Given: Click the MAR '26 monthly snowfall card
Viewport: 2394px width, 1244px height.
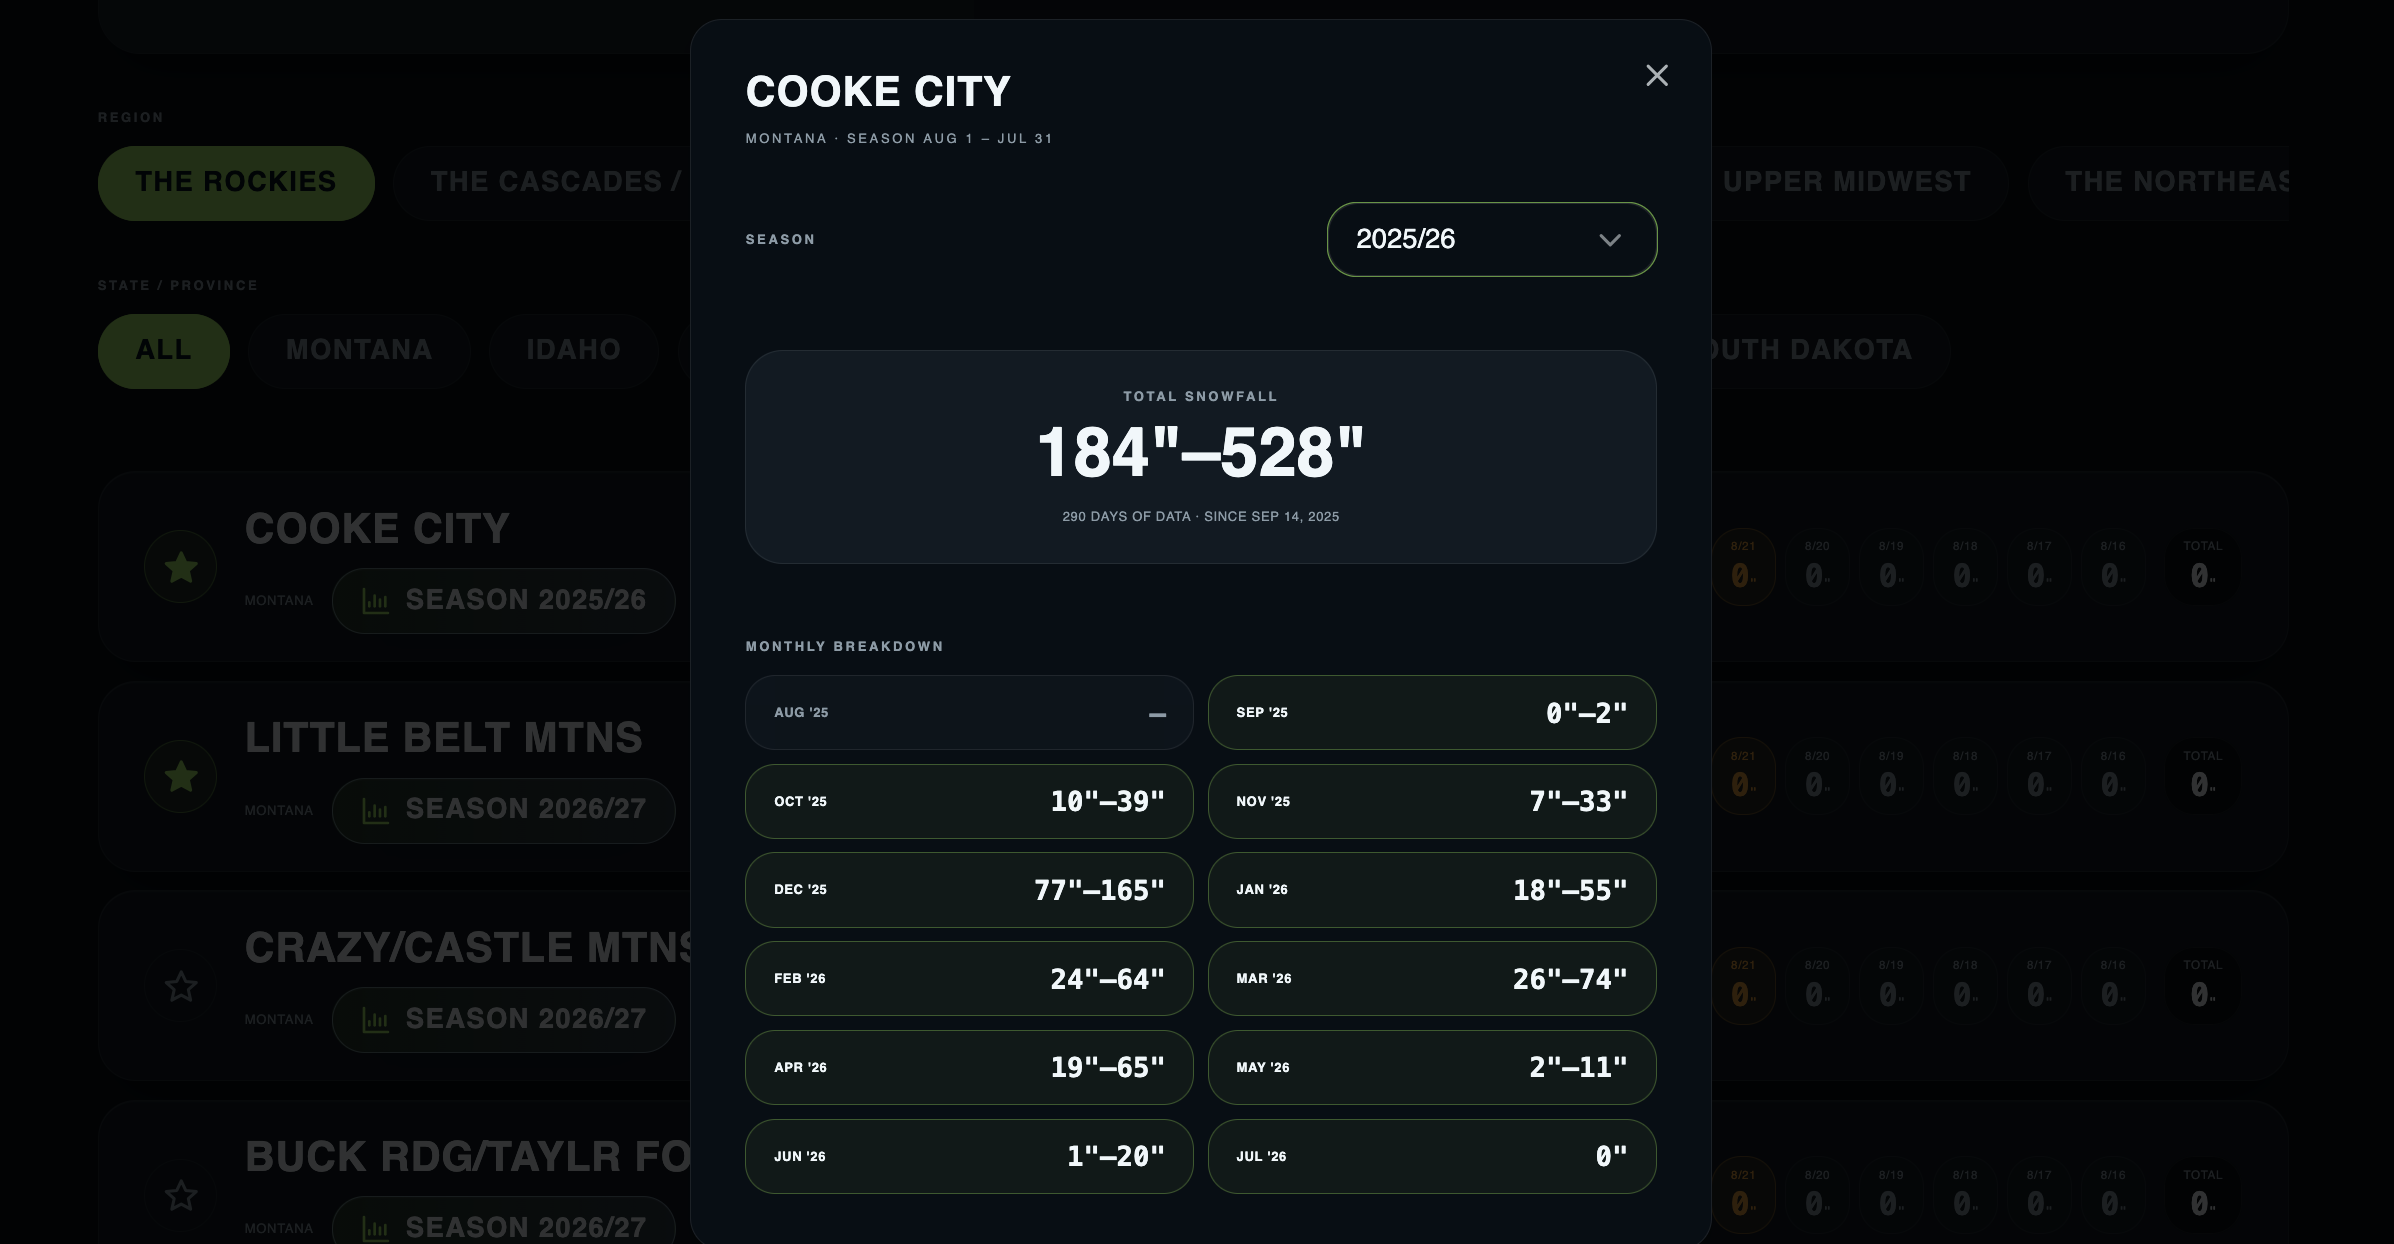Looking at the screenshot, I should point(1432,979).
